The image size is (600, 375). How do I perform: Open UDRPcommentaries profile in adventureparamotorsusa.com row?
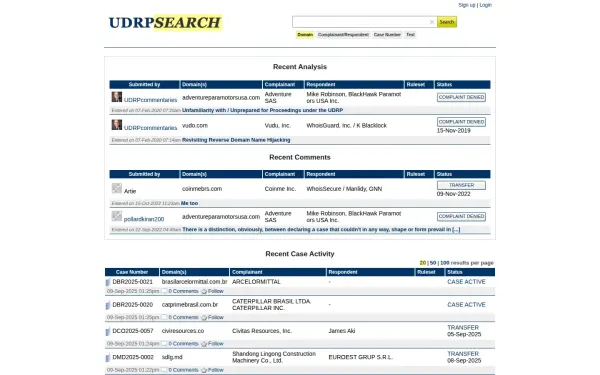coord(150,100)
